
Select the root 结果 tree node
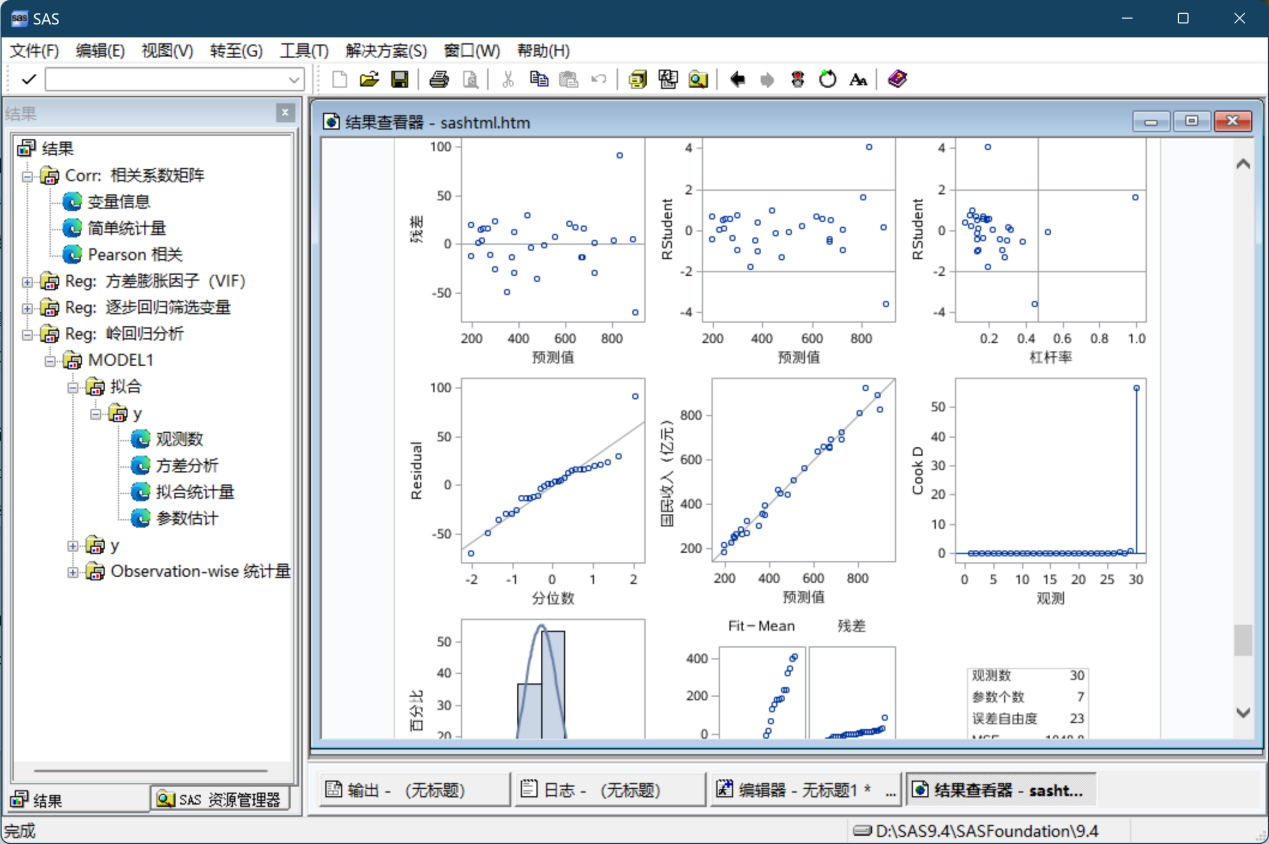click(x=58, y=149)
